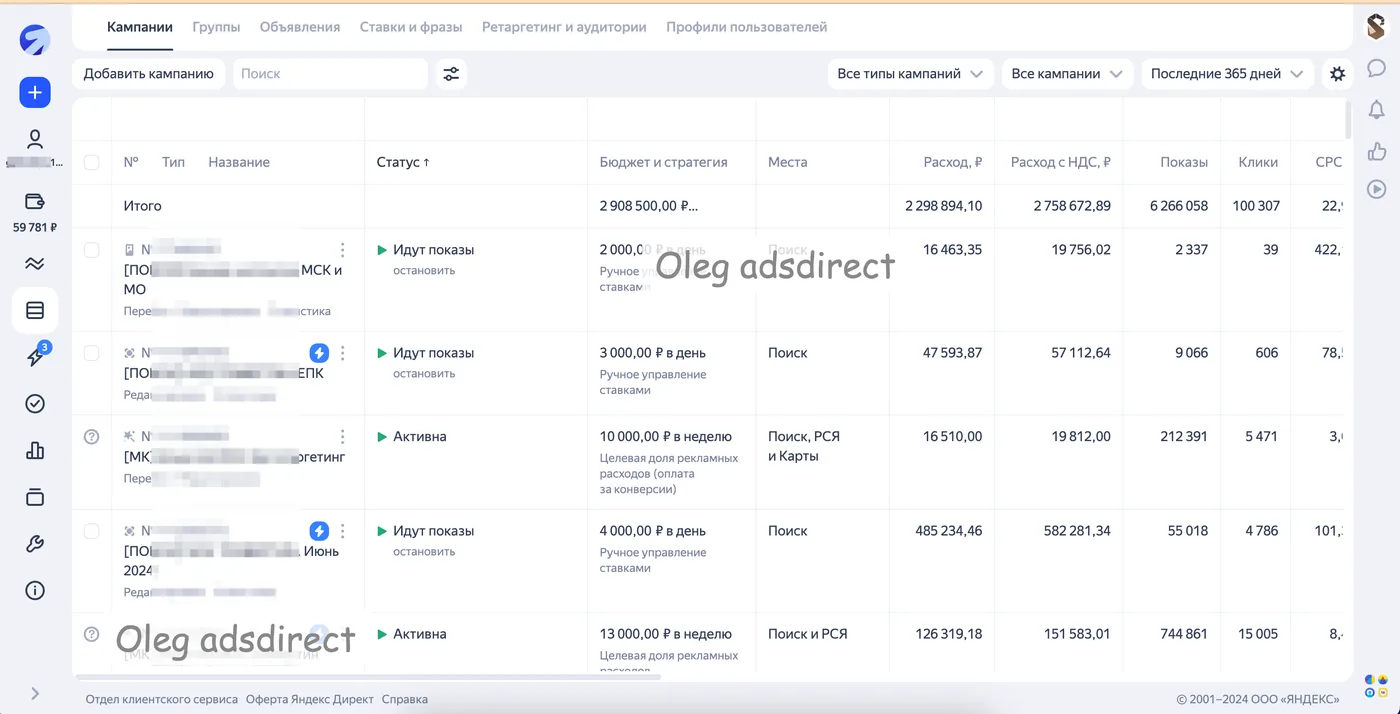Open the user avatar at top right
Image resolution: width=1400 pixels, height=714 pixels.
[1377, 28]
